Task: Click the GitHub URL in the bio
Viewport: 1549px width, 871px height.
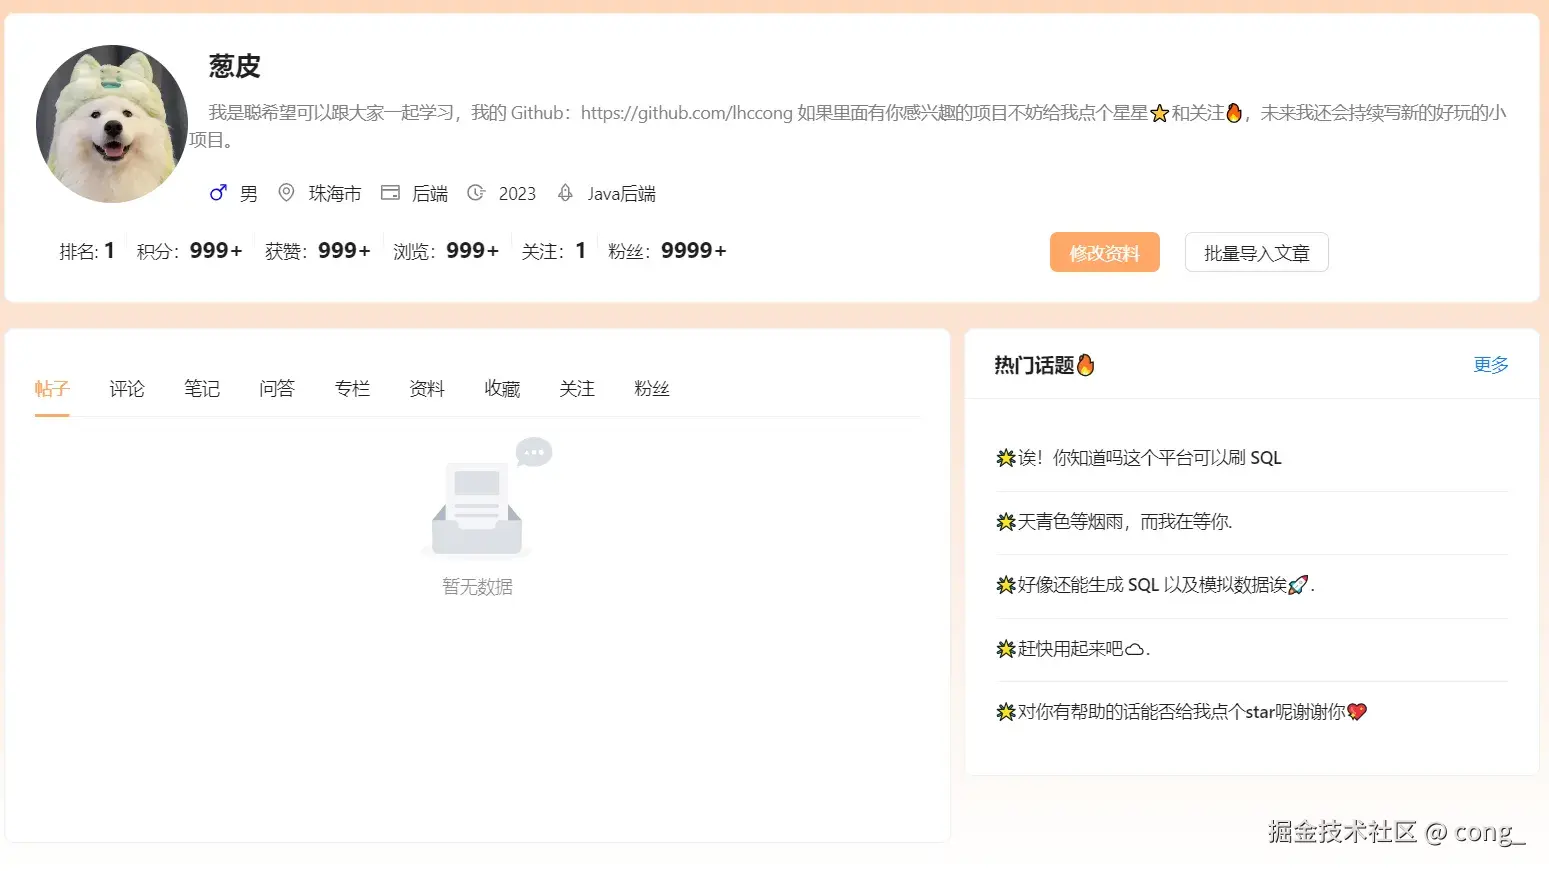Action: [x=686, y=113]
